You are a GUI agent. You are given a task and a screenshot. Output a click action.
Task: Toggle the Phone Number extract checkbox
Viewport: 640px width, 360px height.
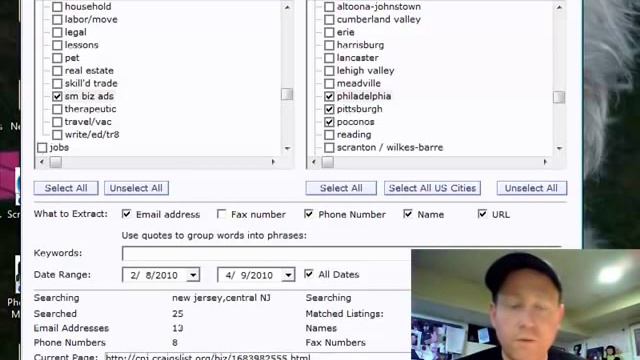click(309, 214)
